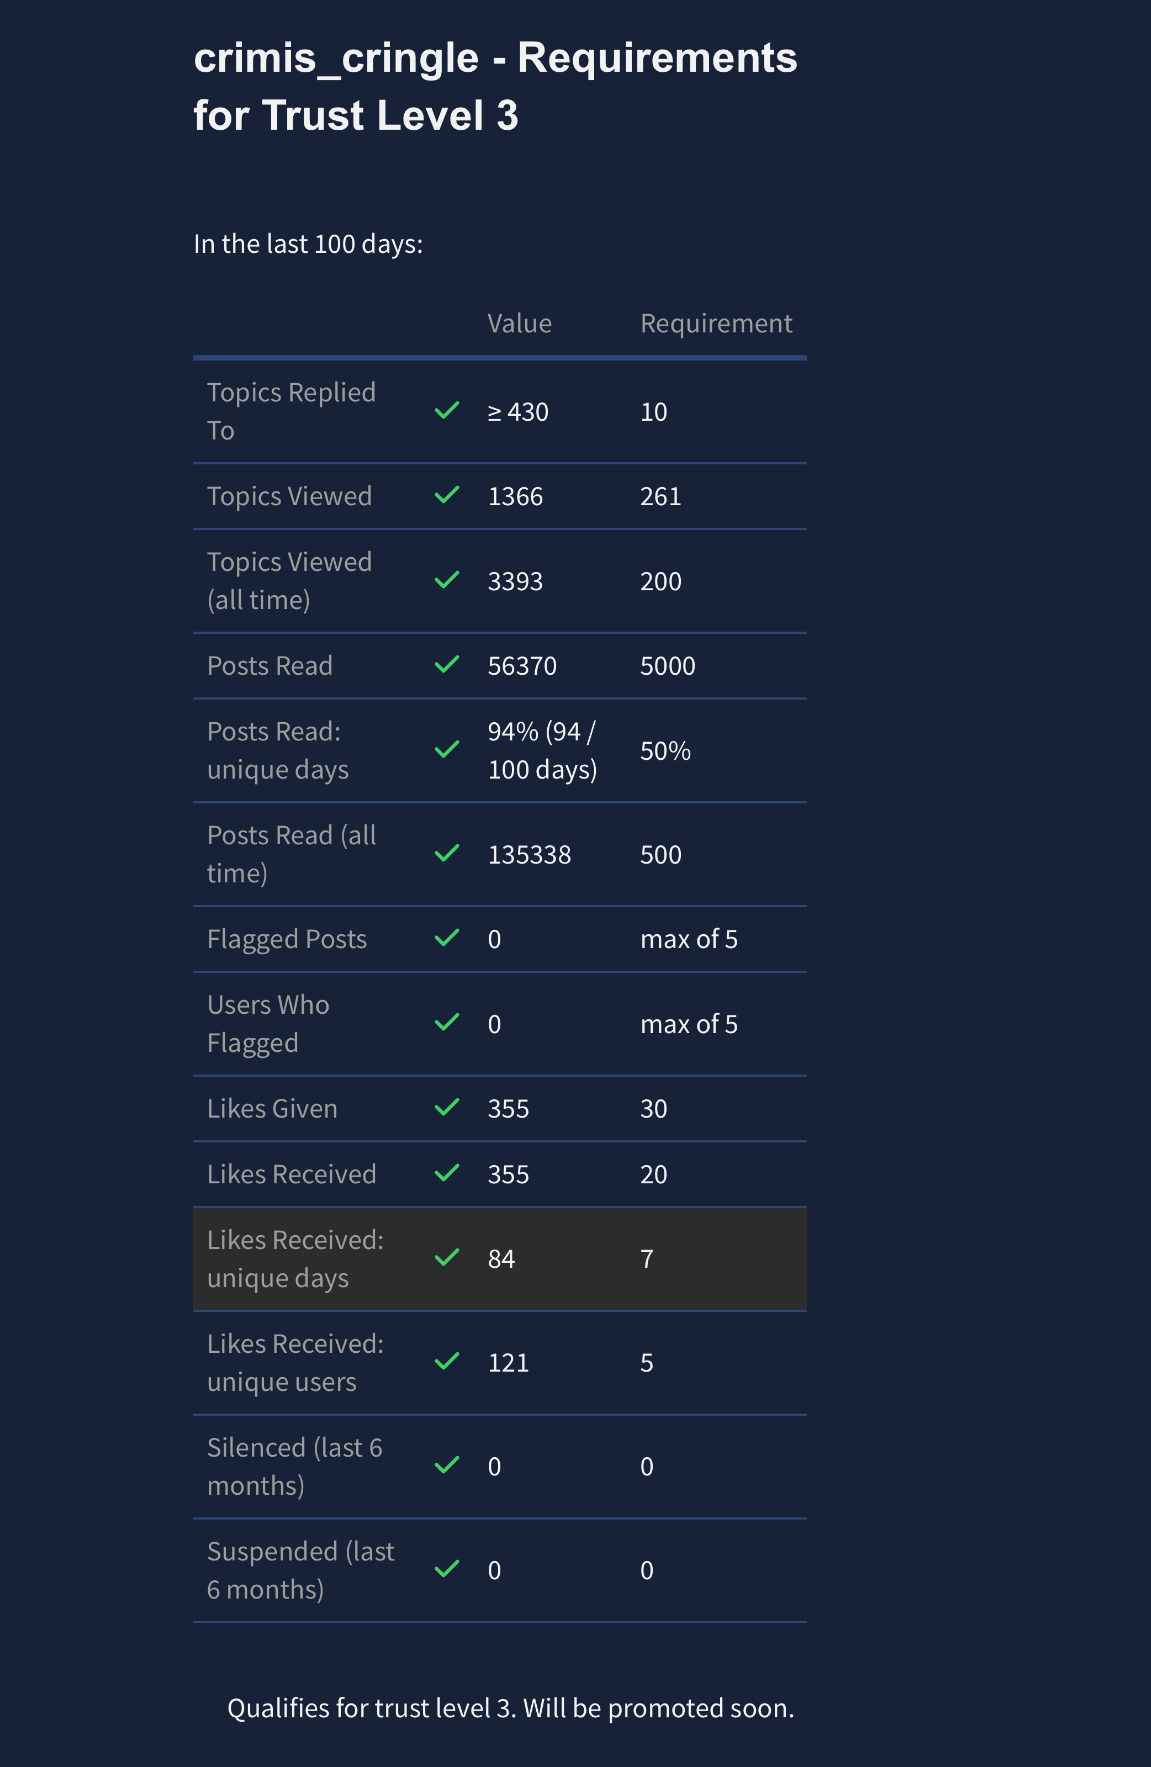The width and height of the screenshot is (1151, 1767).
Task: Click the green checkmark for Topics Replied To
Action: coord(447,411)
